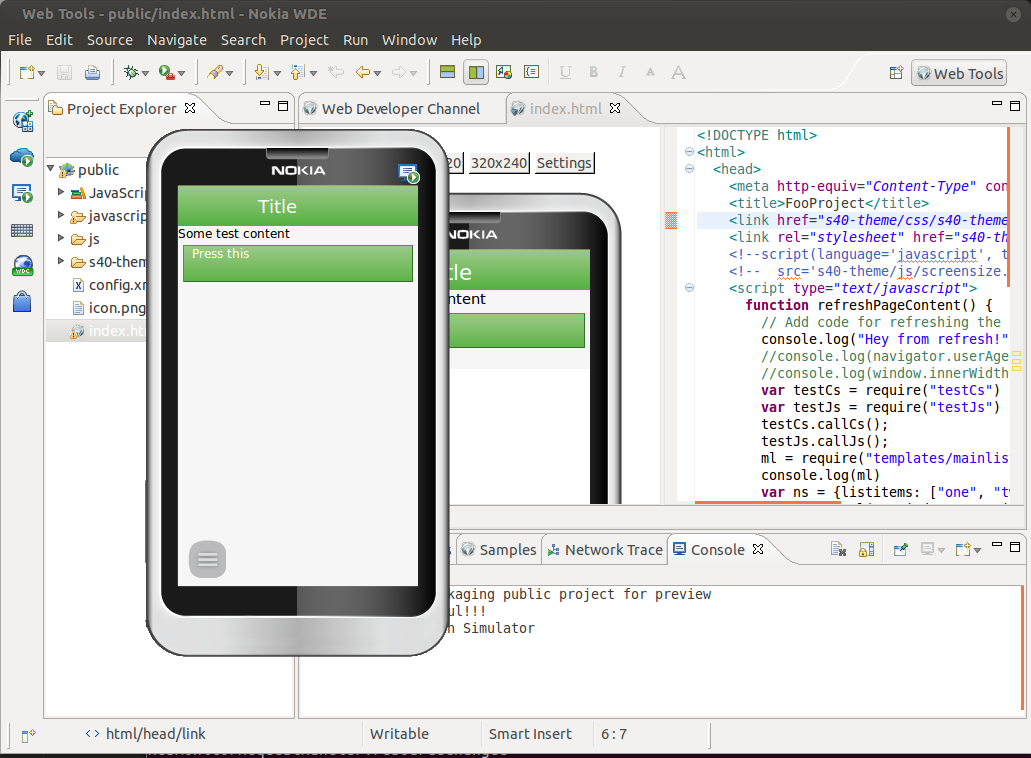Open the search tool dropdown arrow

(x=229, y=73)
